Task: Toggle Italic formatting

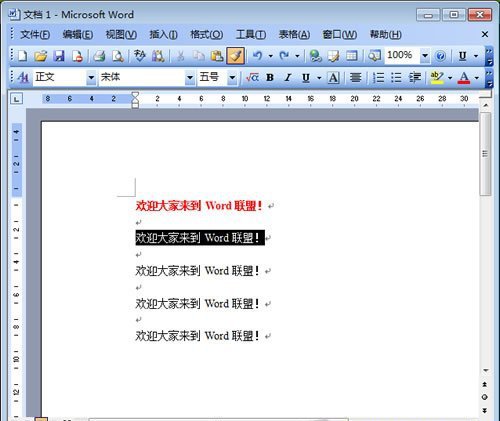Action: 288,78
